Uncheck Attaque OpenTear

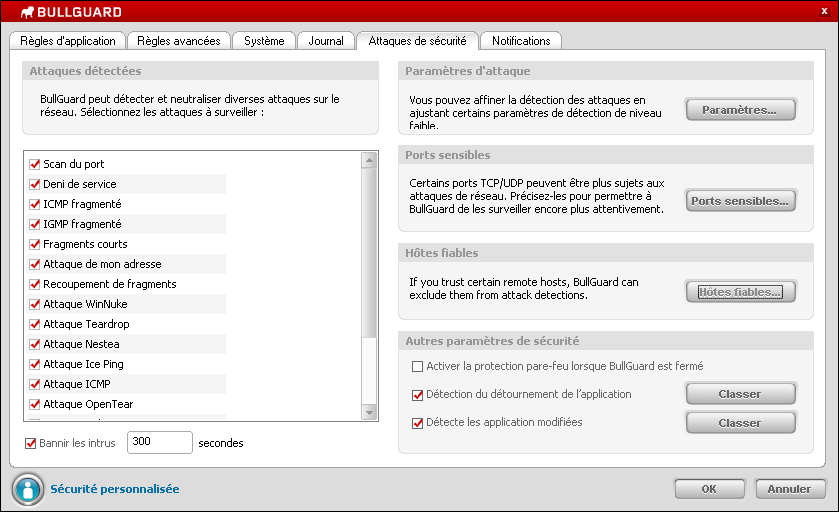click(35, 404)
